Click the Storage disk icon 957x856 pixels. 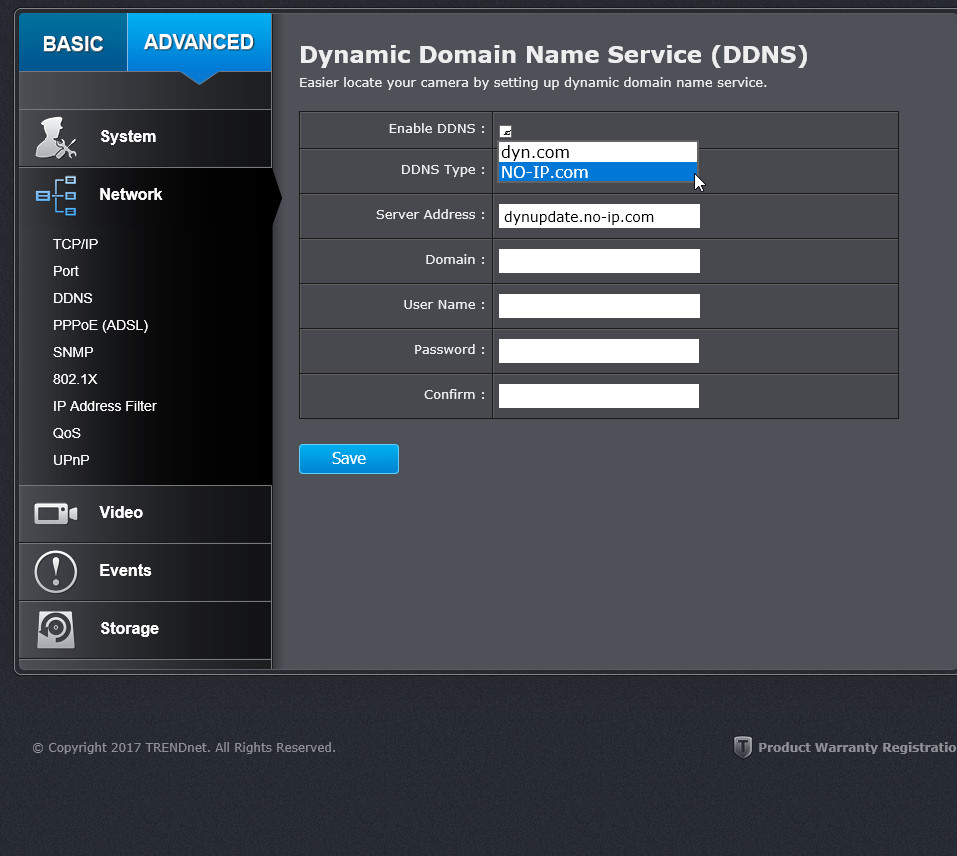56,629
